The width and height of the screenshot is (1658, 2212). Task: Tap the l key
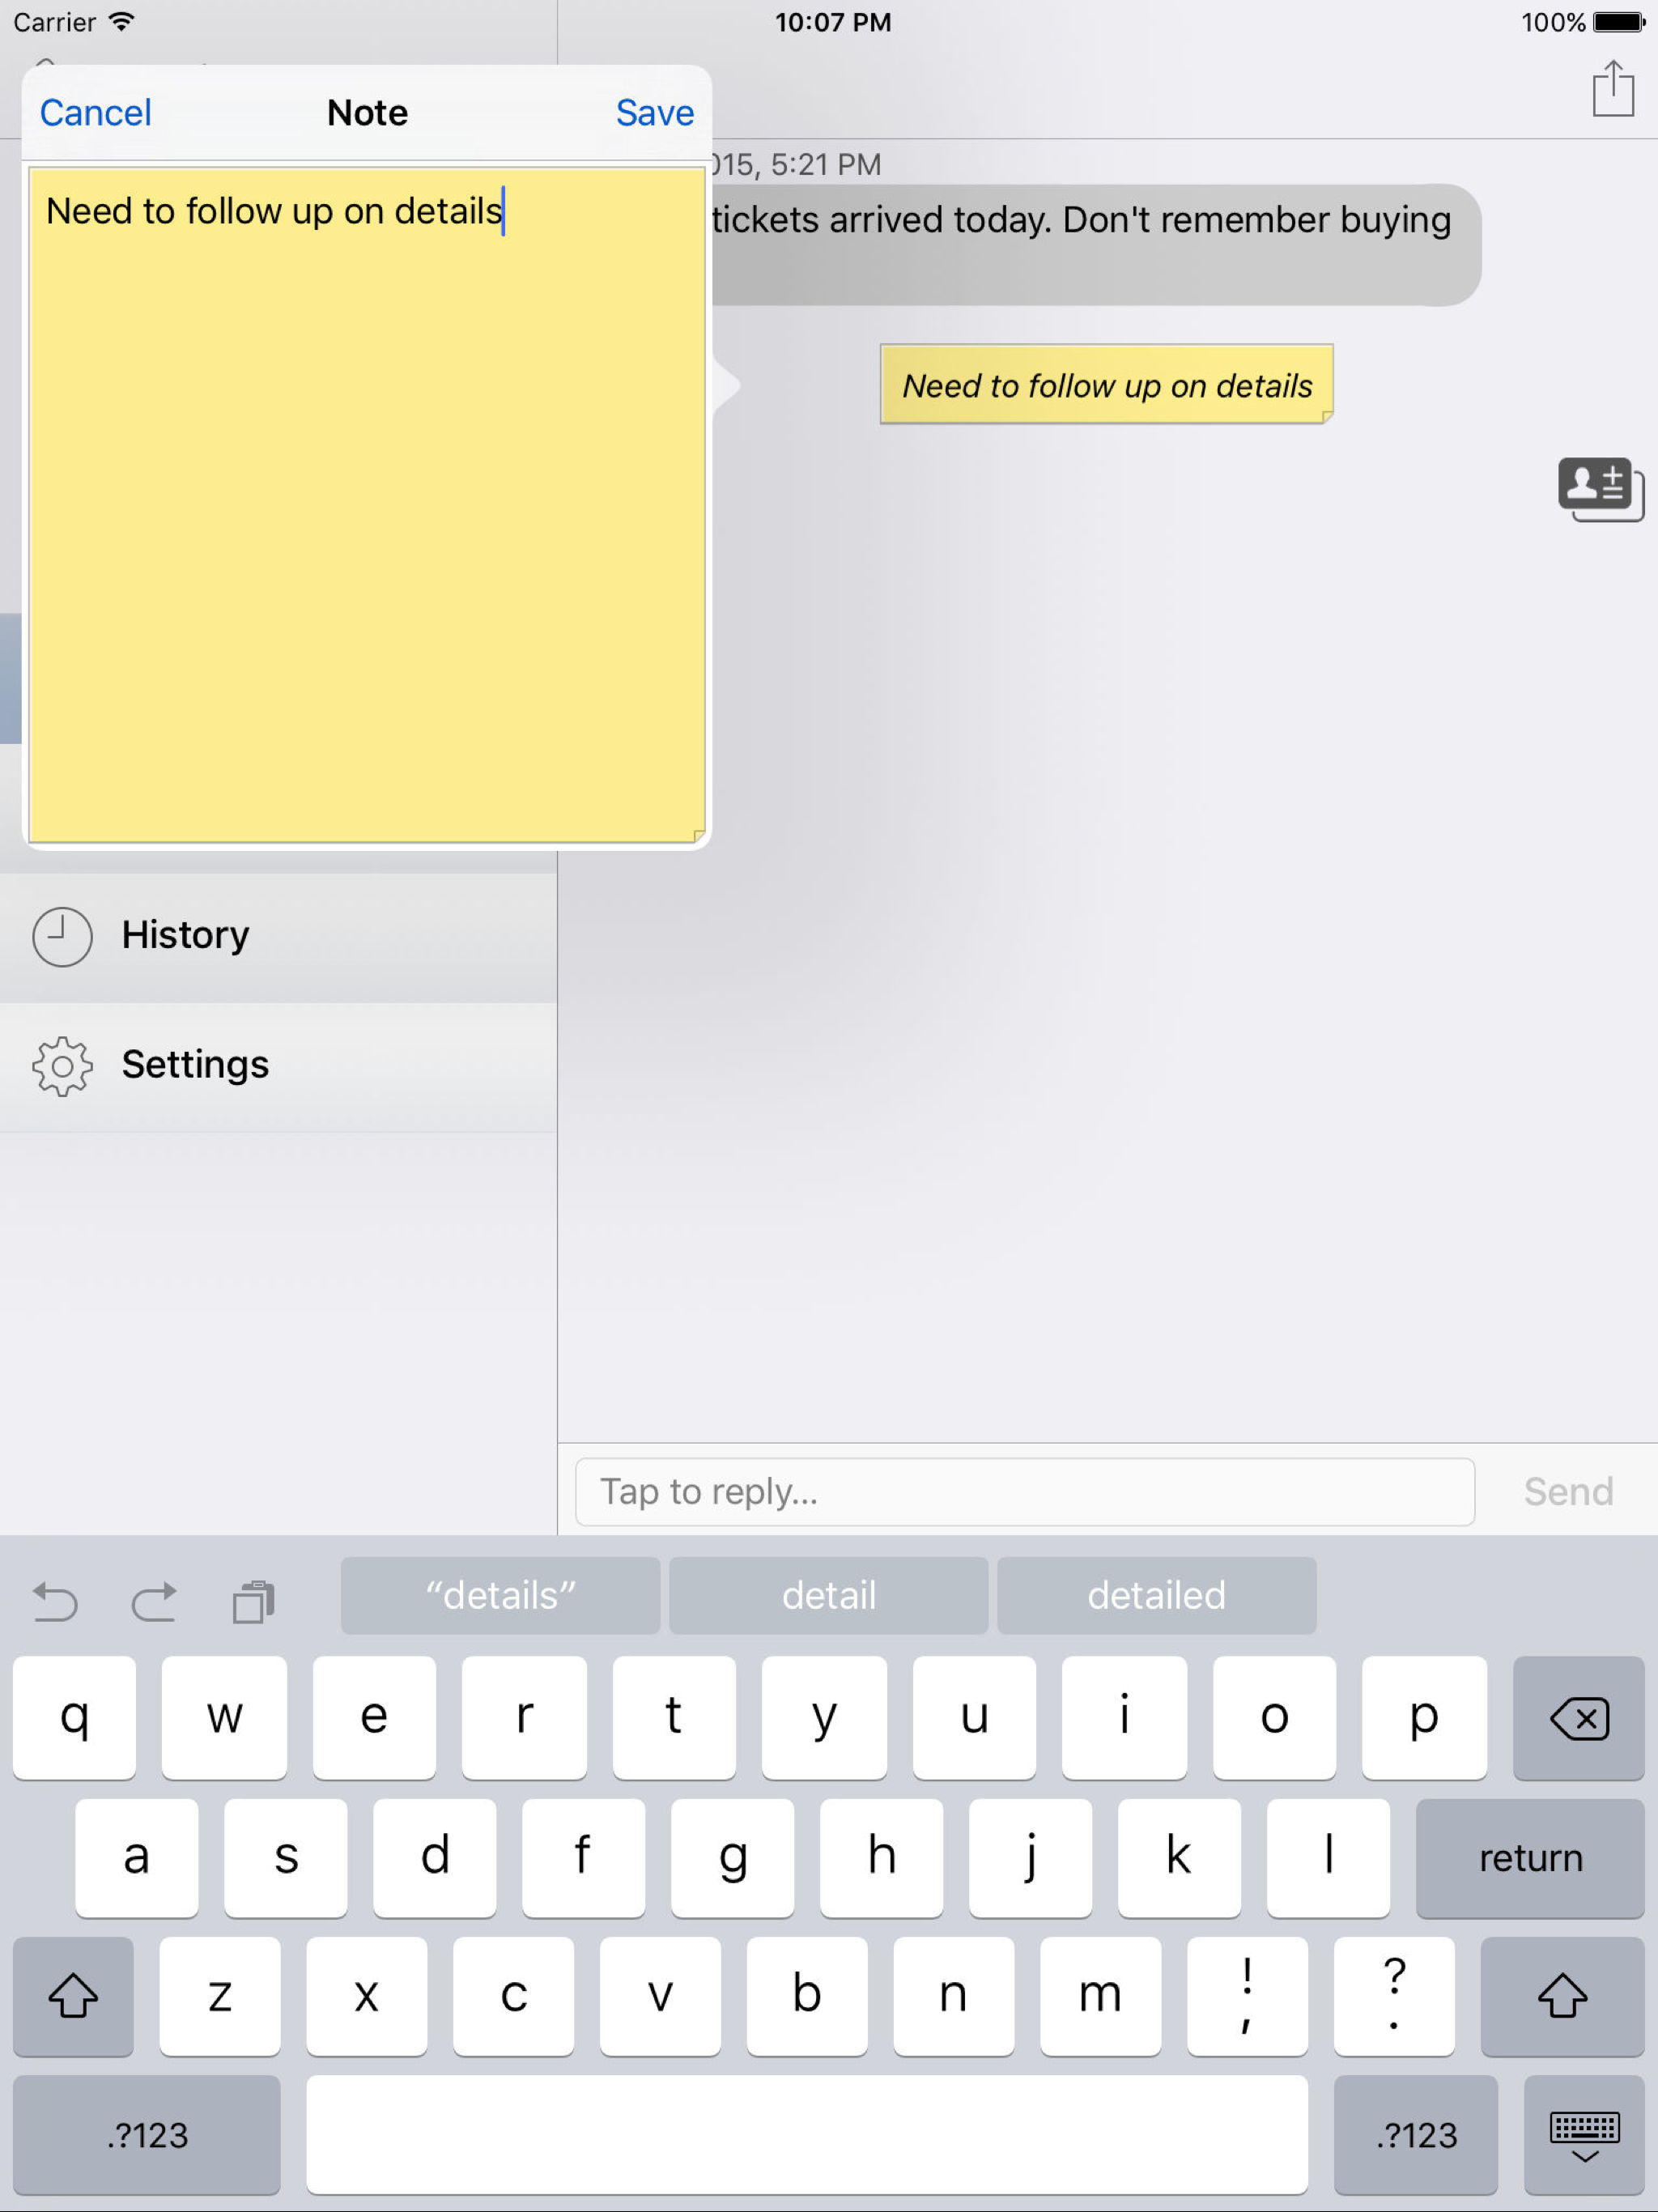coord(1329,1857)
